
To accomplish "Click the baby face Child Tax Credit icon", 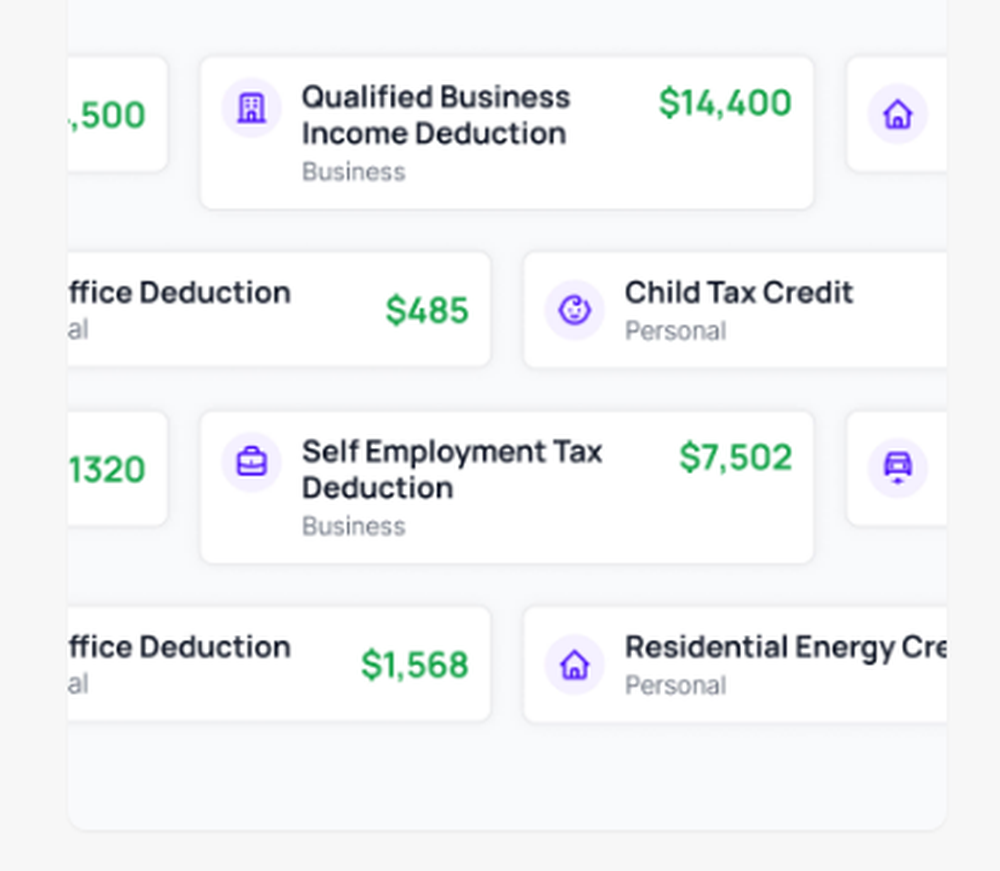I will (x=574, y=310).
